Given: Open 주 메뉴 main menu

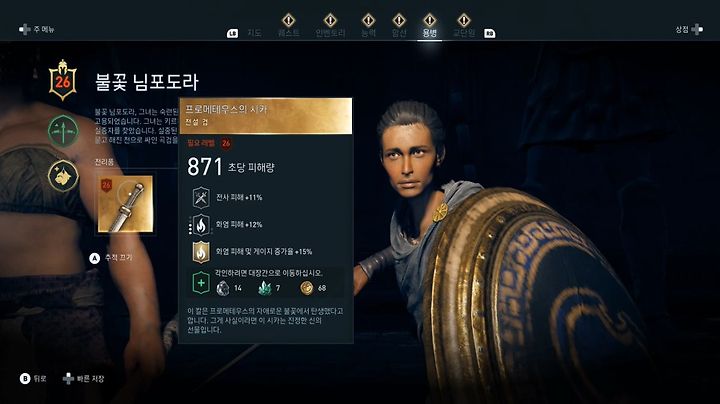Looking at the screenshot, I should point(37,29).
